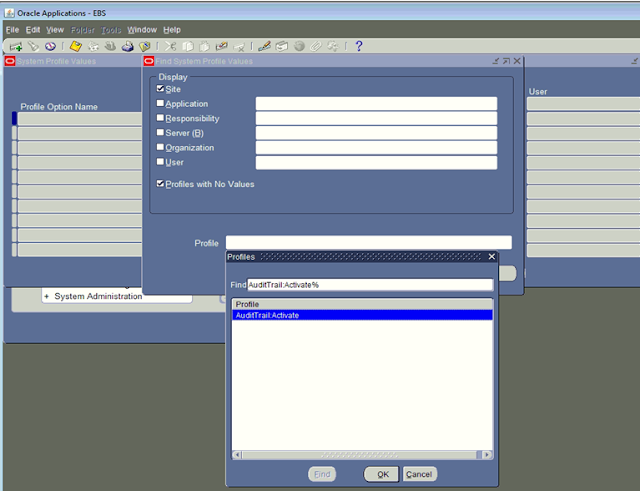Click the New record toolbar icon

point(16,46)
